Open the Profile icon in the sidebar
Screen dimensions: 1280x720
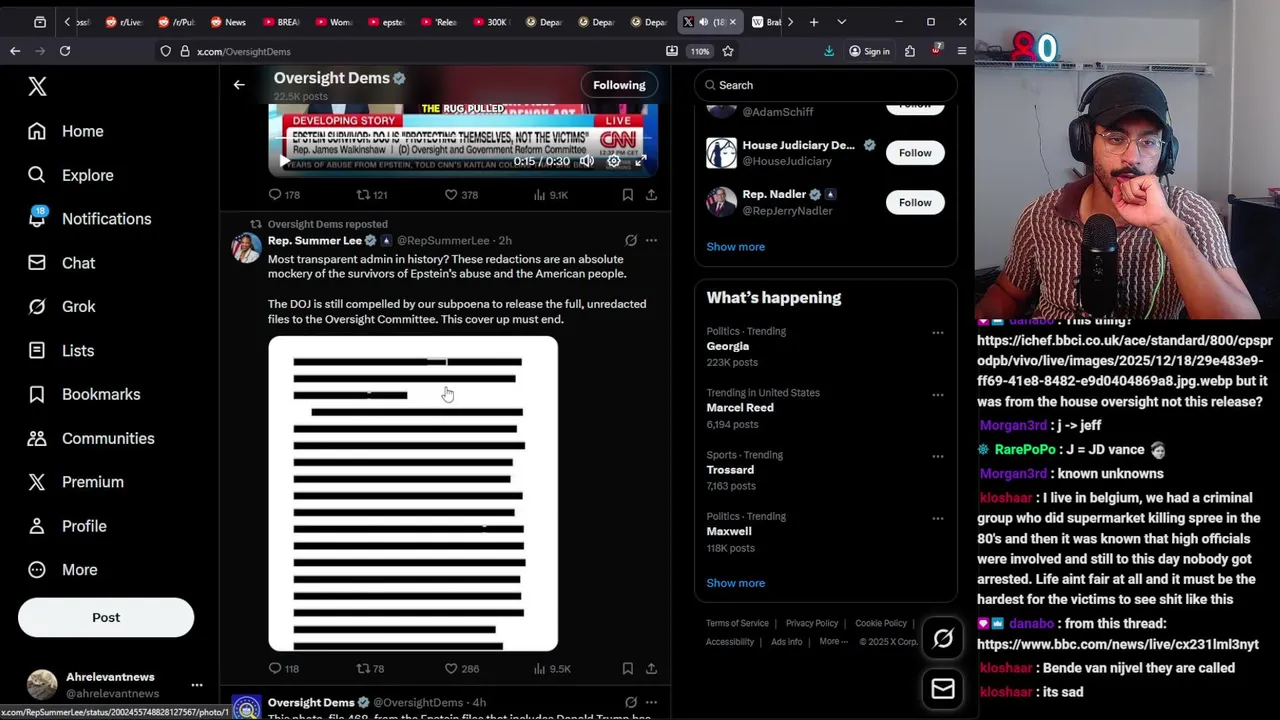[x=37, y=526]
